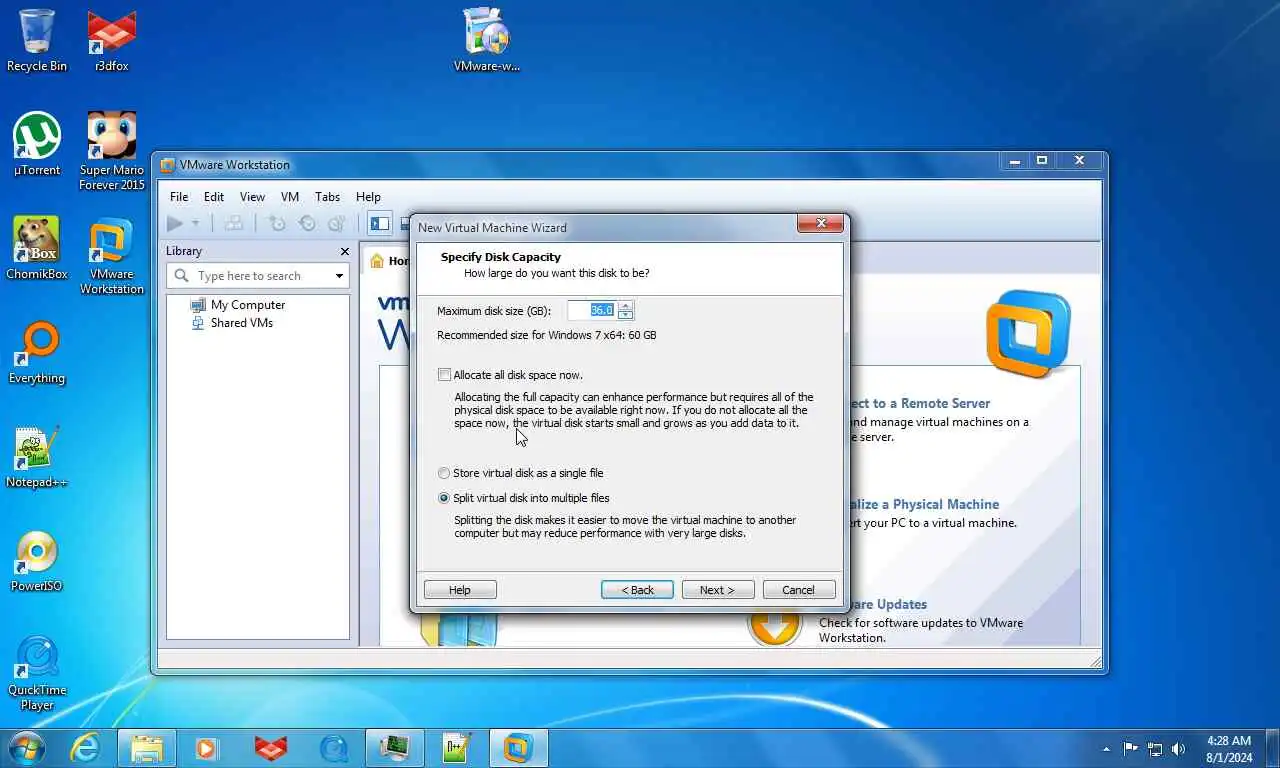Click the Revert to Snapshot toolbar icon

pyautogui.click(x=307, y=224)
